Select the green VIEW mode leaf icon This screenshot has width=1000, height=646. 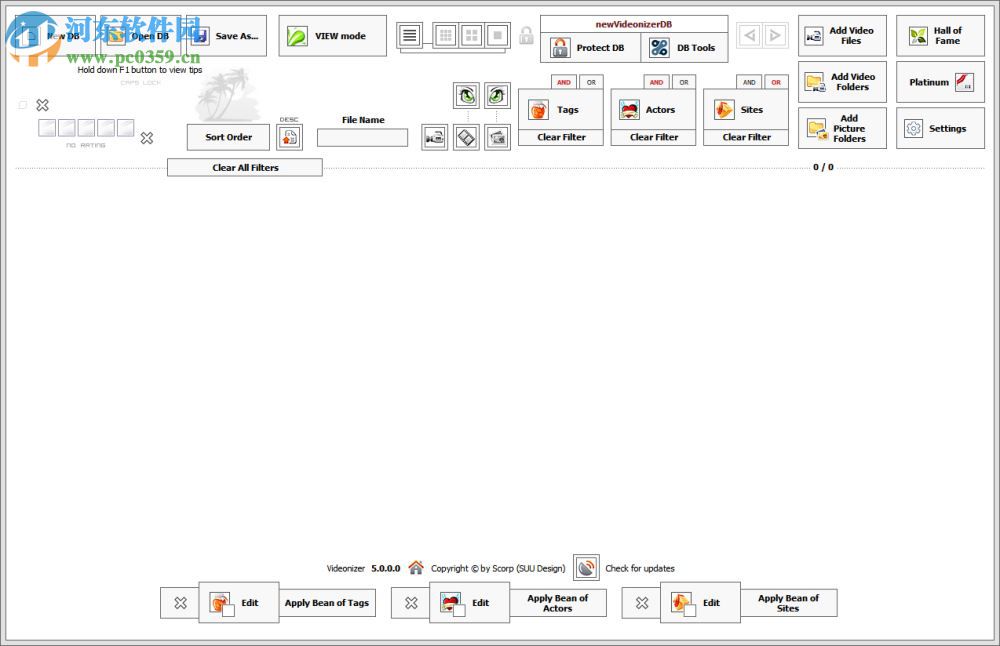coord(295,35)
